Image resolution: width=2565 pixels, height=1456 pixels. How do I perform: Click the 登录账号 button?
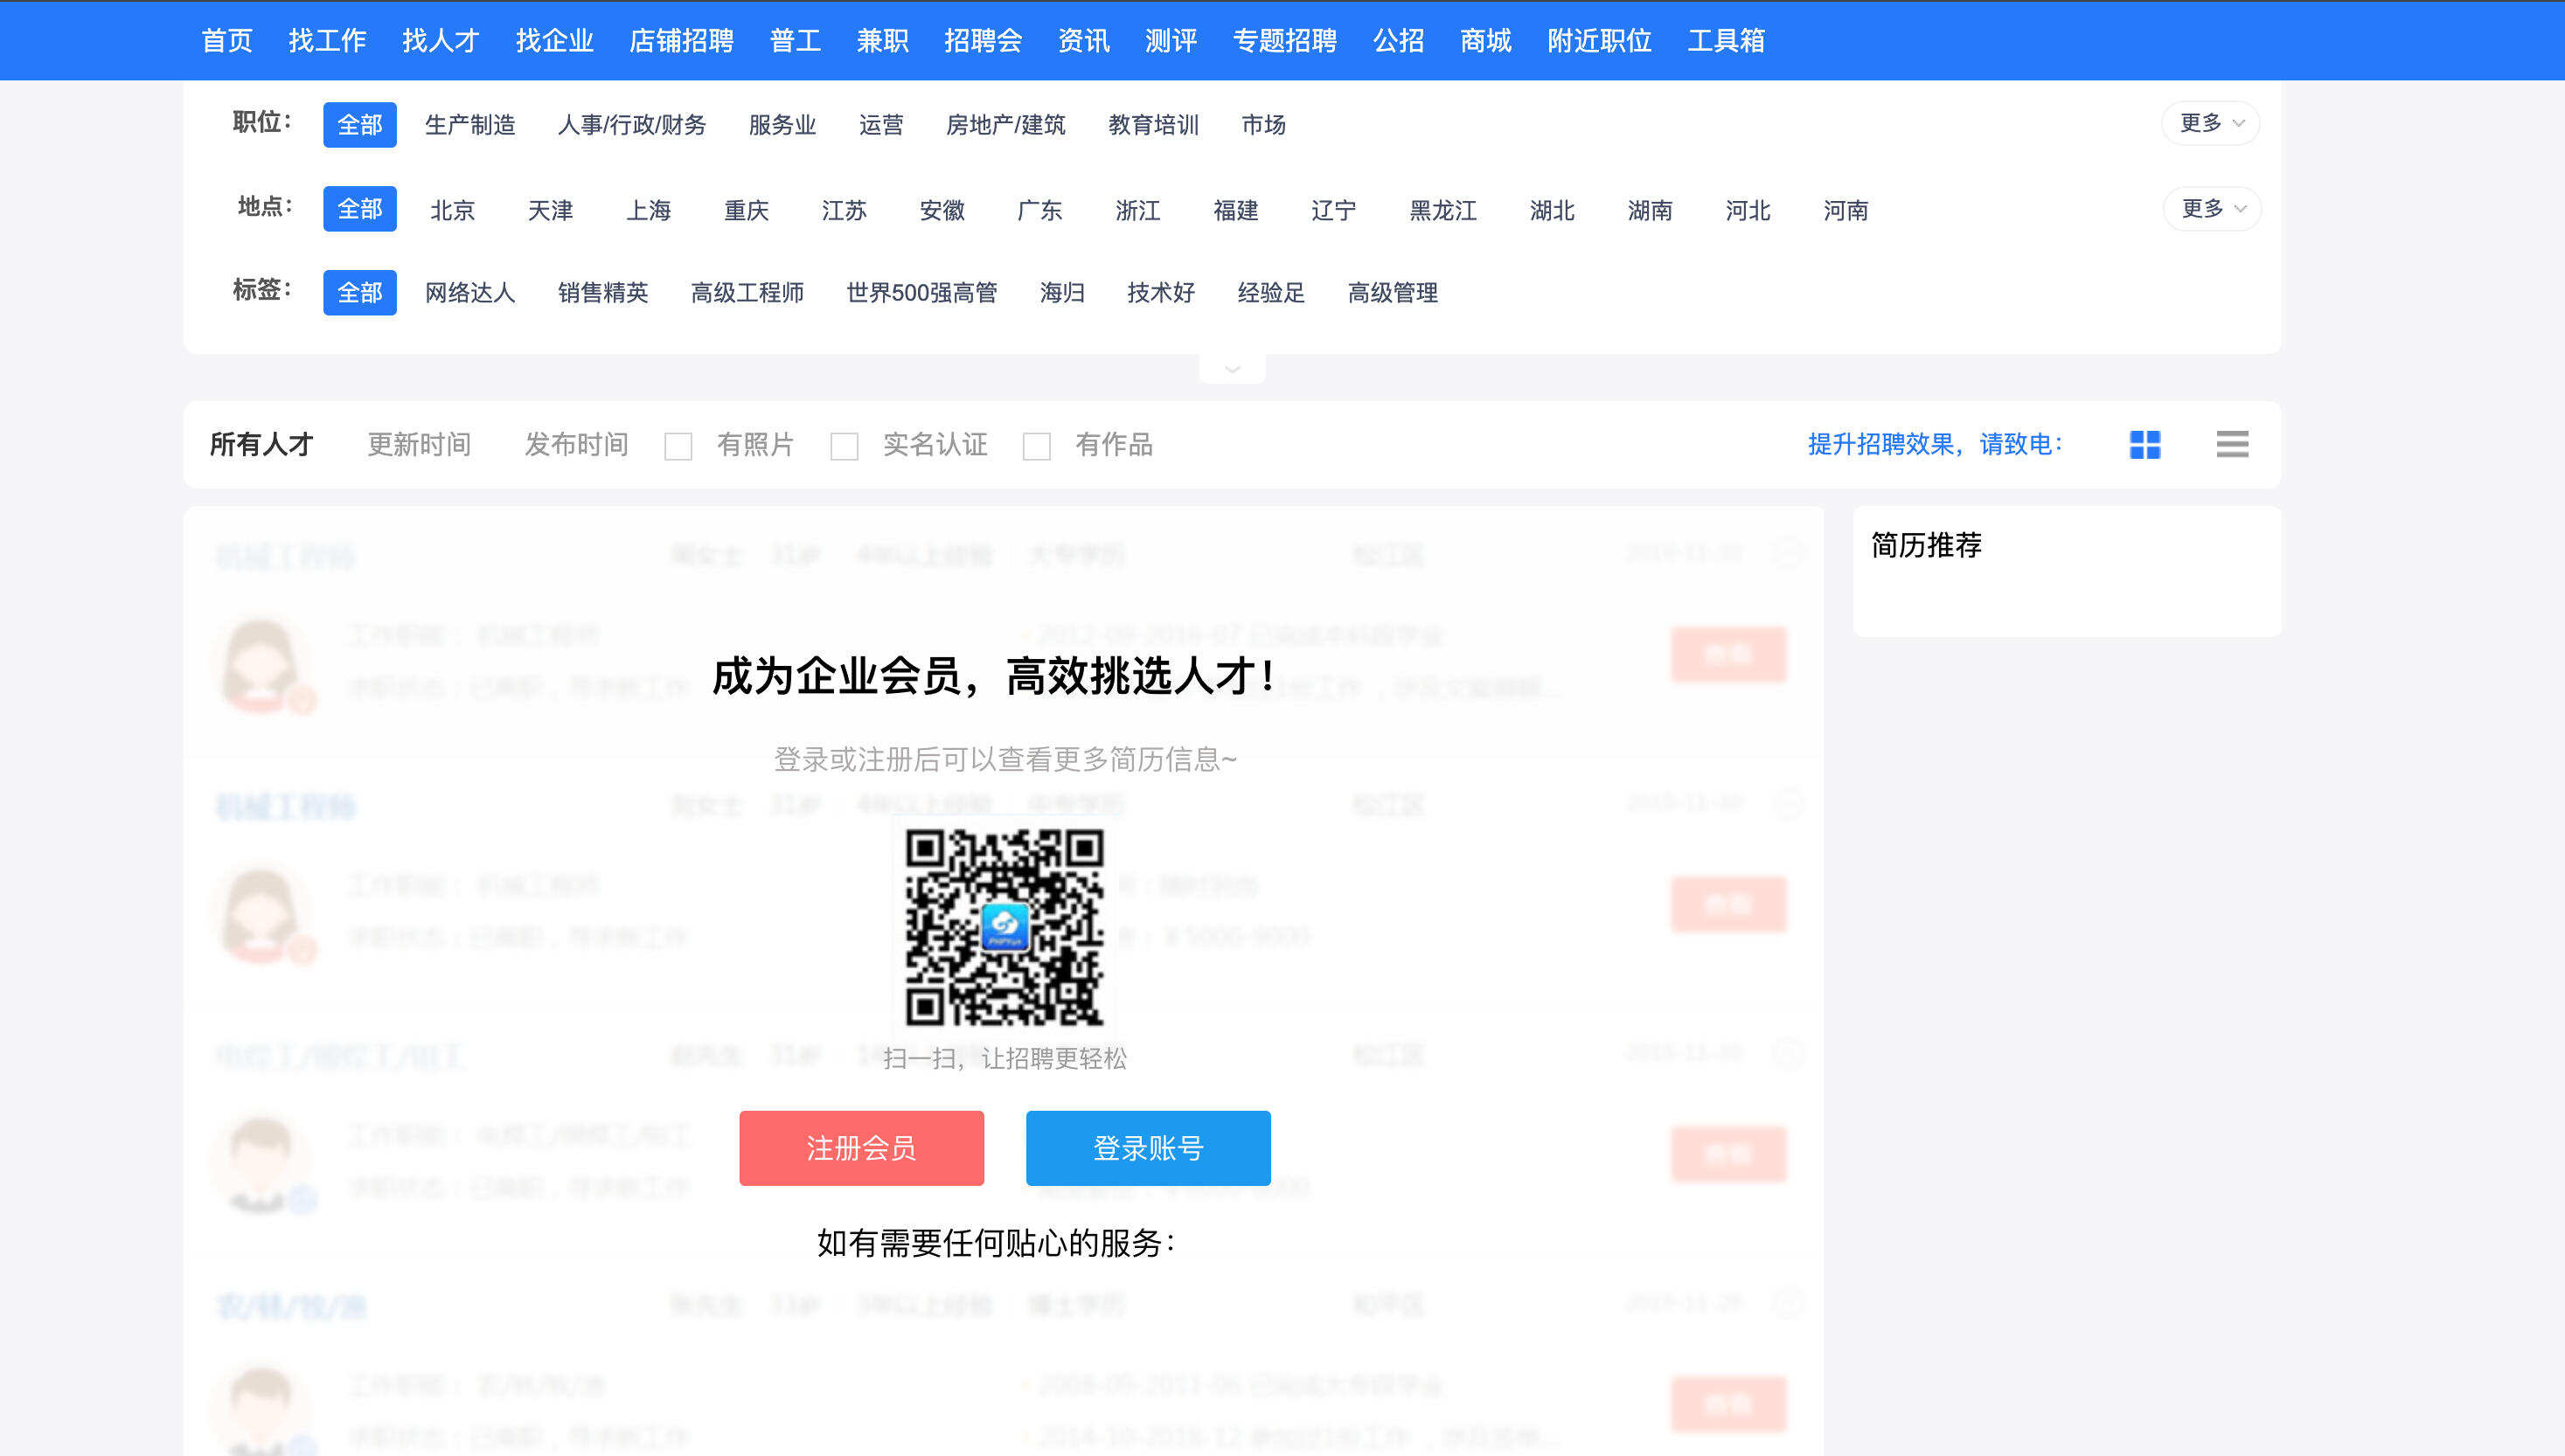point(1147,1147)
